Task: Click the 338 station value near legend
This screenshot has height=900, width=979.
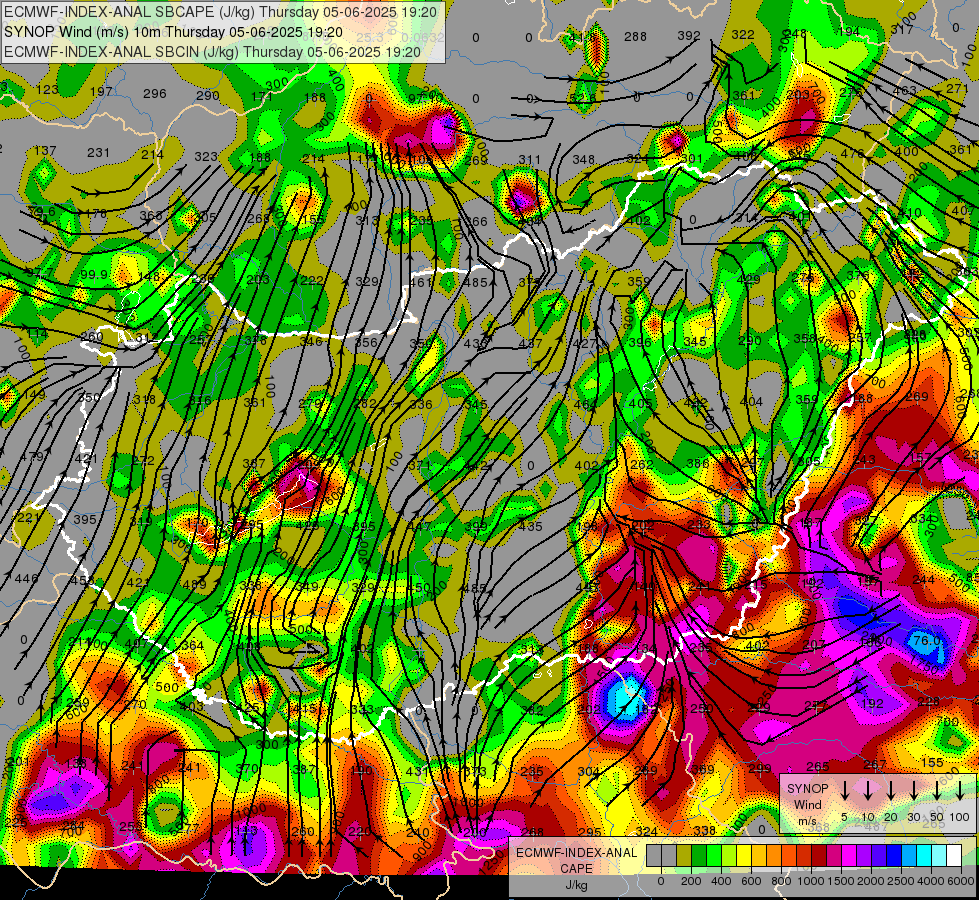Action: click(704, 830)
